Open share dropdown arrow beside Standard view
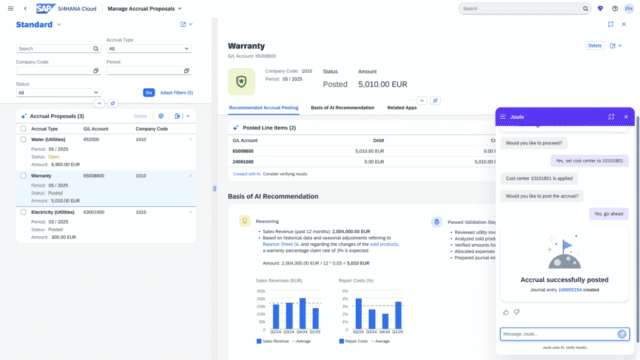 (x=191, y=24)
